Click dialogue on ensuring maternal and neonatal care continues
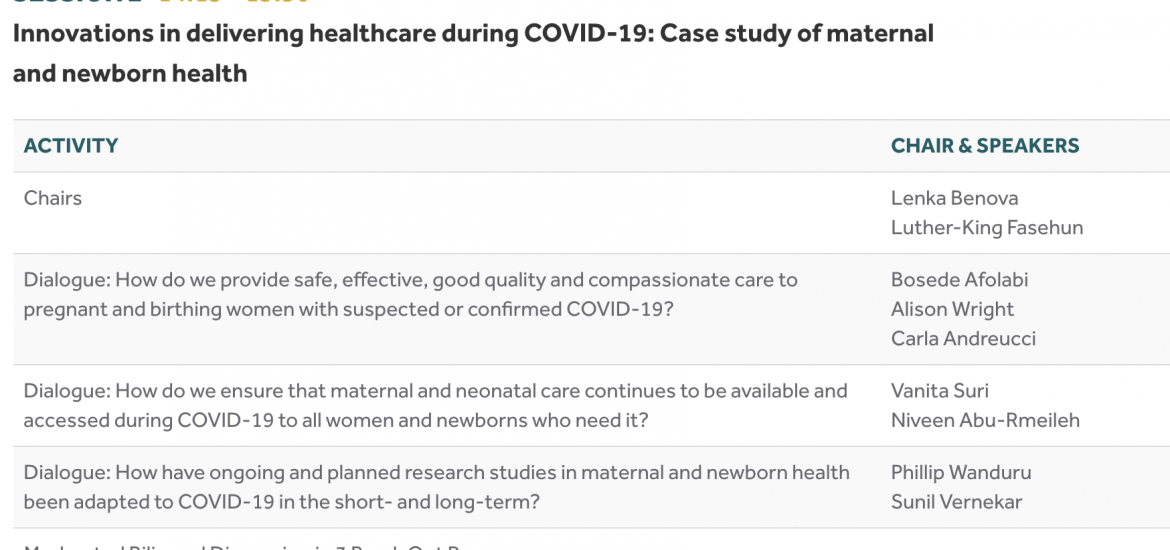Image resolution: width=1170 pixels, height=550 pixels. pos(436,405)
